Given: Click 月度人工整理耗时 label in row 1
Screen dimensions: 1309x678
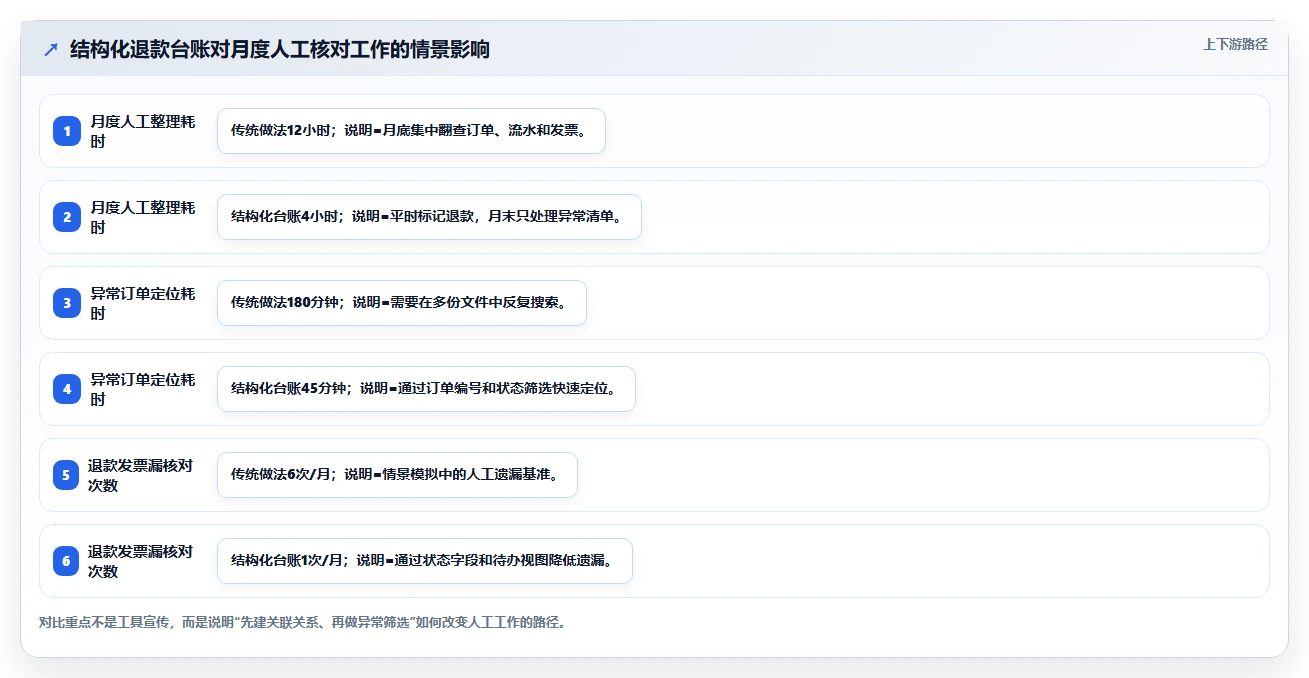Looking at the screenshot, I should pyautogui.click(x=143, y=131).
